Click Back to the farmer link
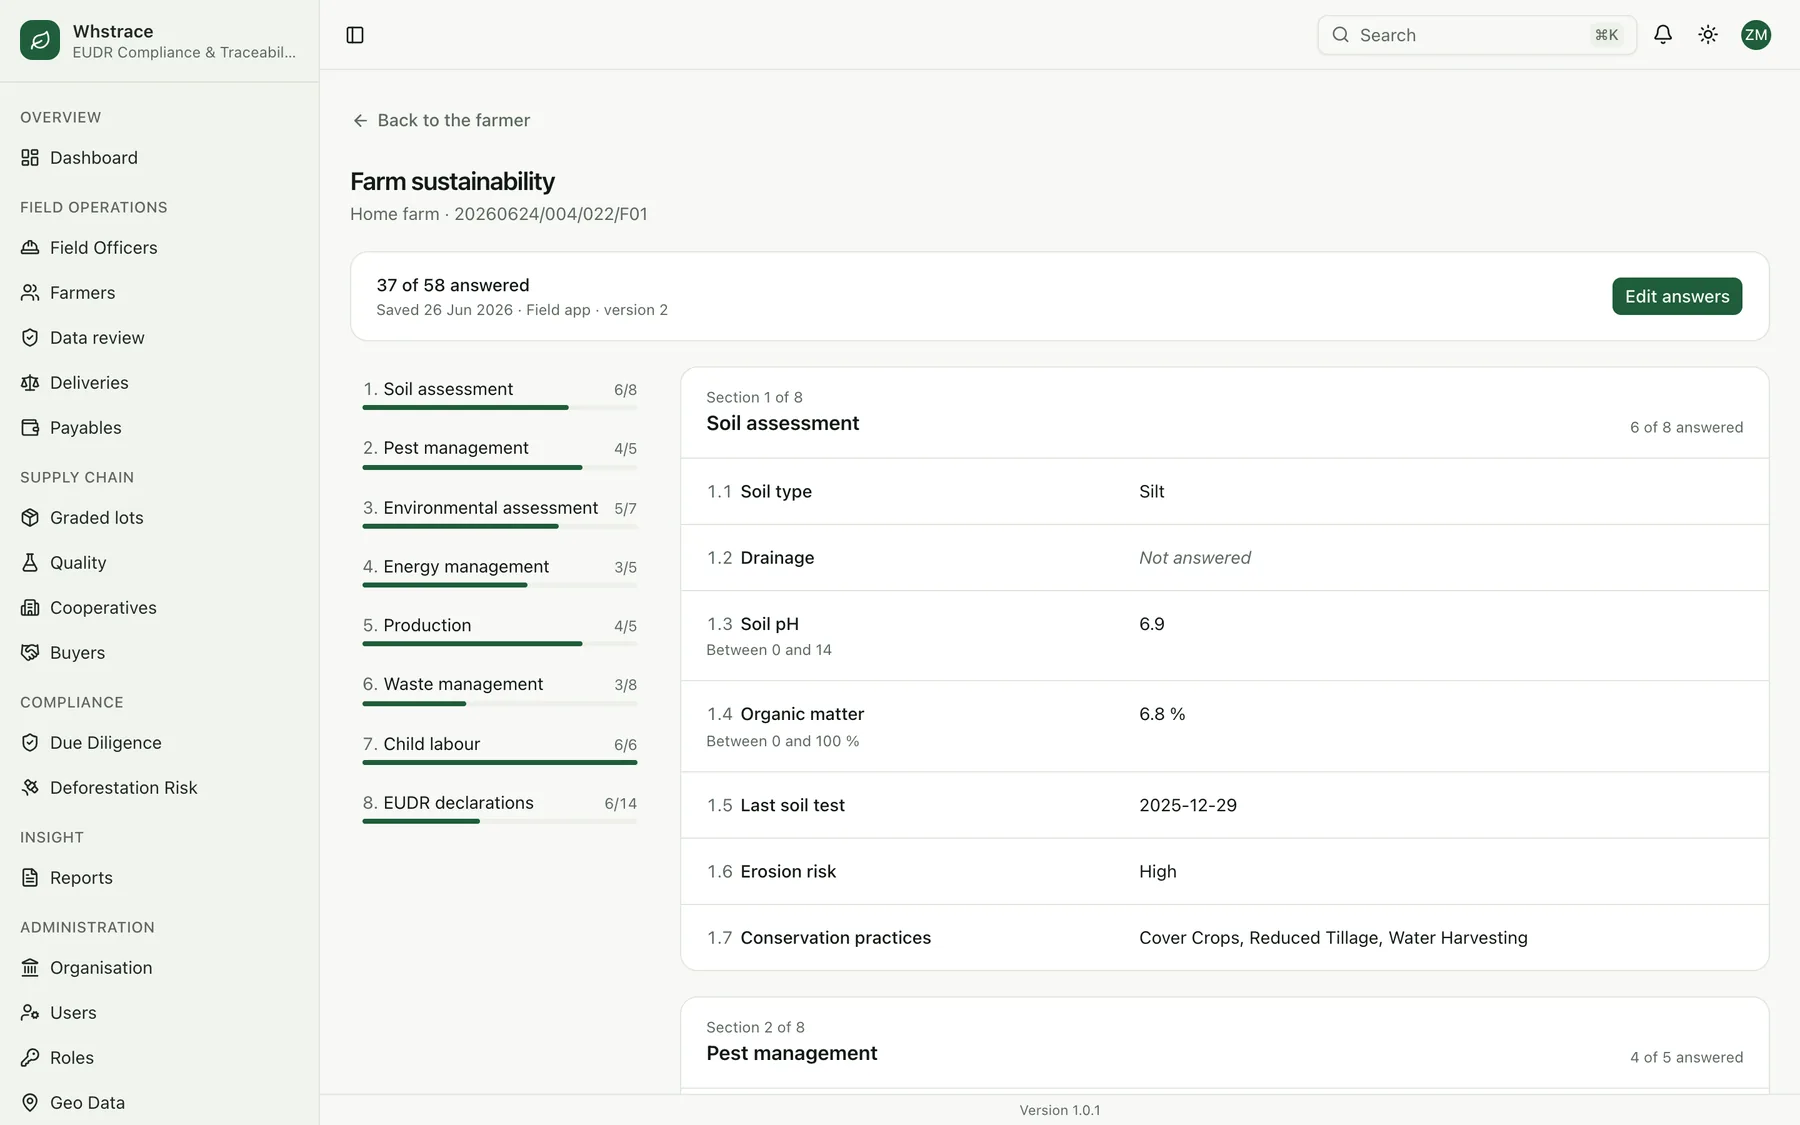 [441, 120]
